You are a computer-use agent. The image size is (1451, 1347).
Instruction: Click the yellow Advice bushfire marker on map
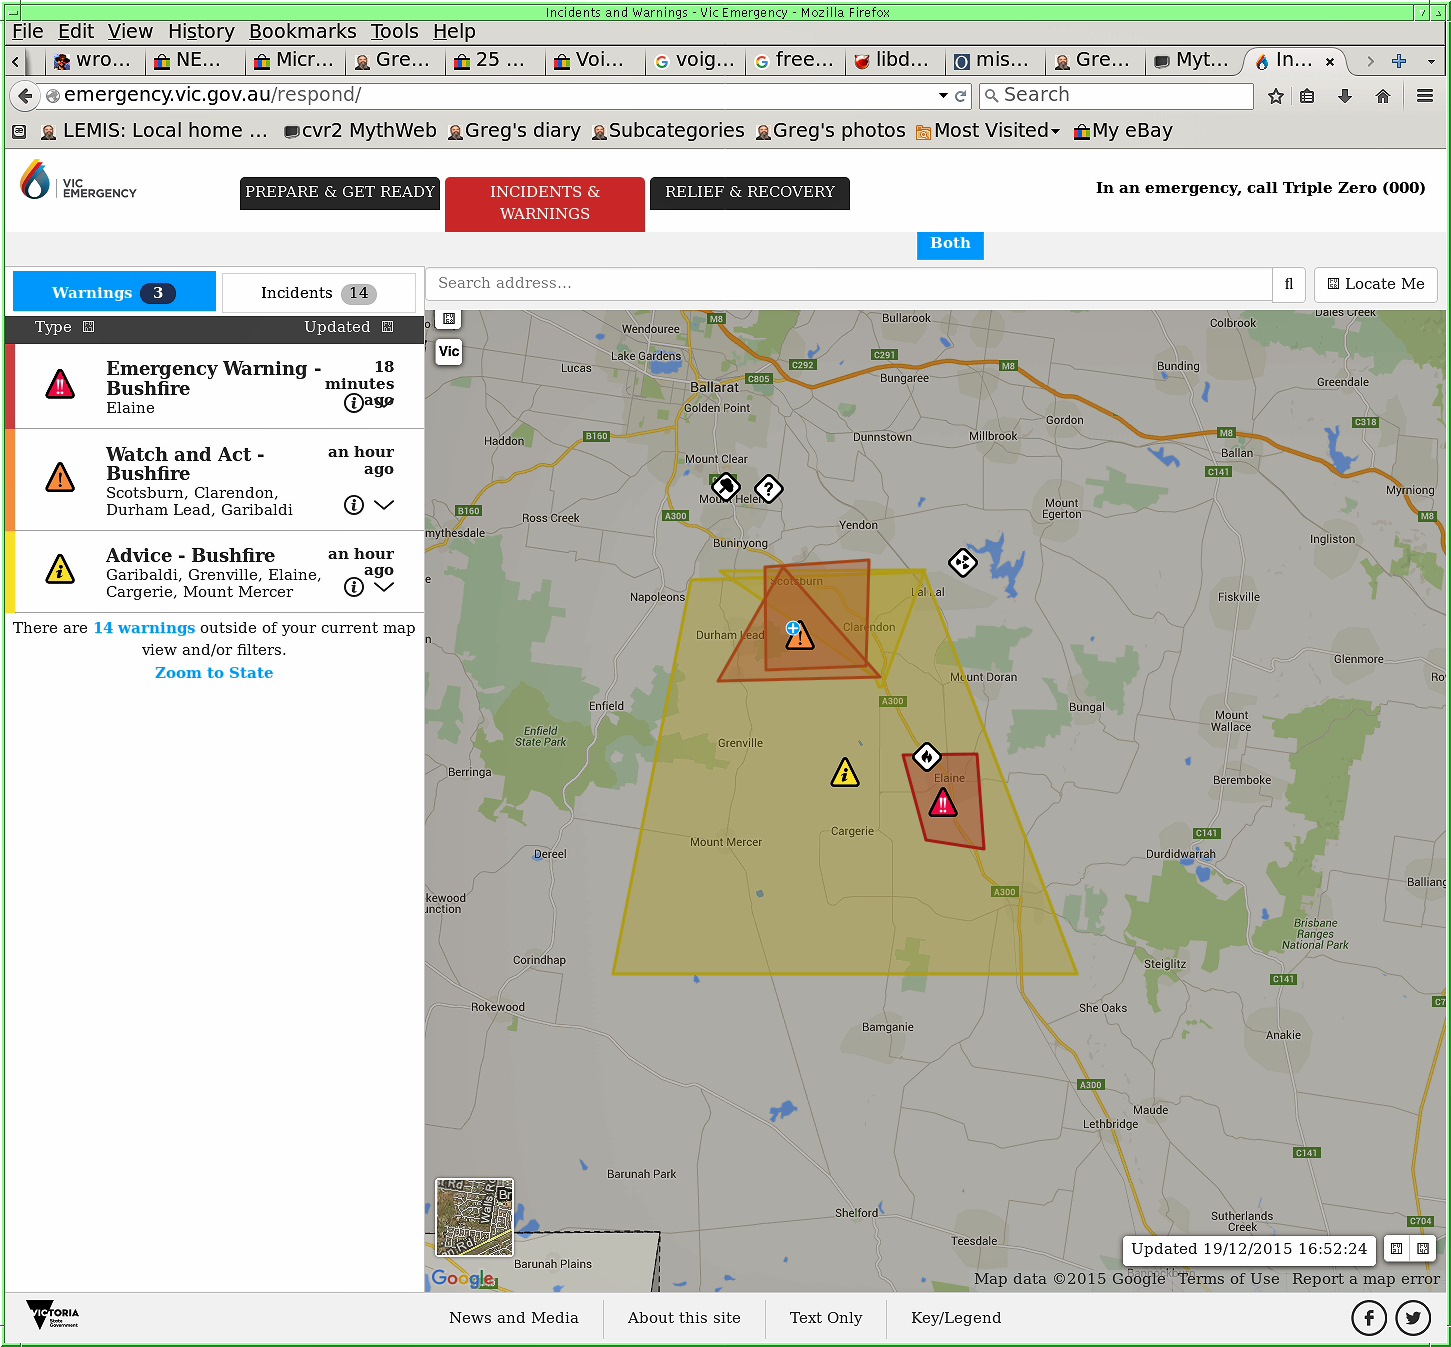coord(845,773)
